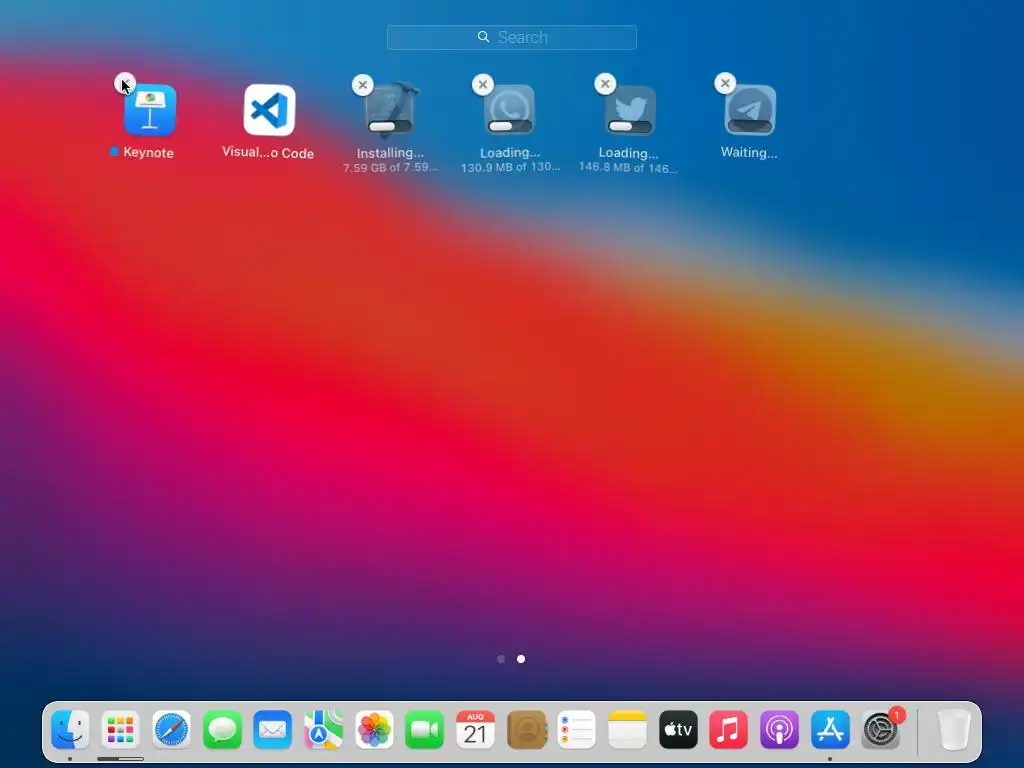This screenshot has height=768, width=1024.
Task: Select the installing Xcode app icon
Action: tap(390, 110)
